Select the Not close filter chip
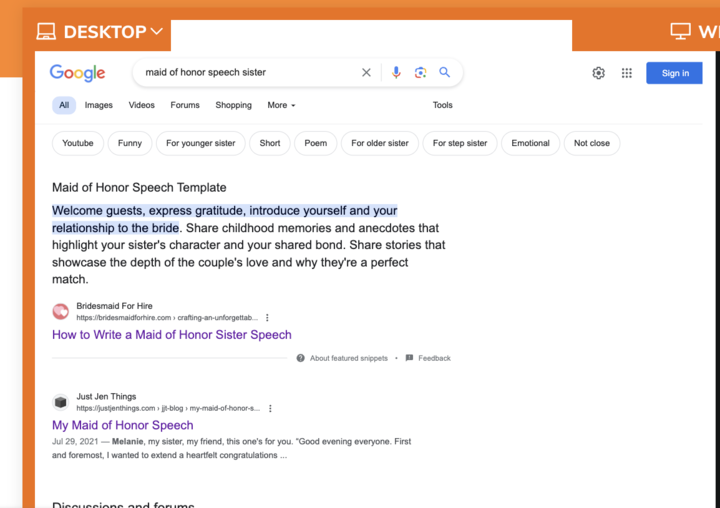The height and width of the screenshot is (508, 720). [x=592, y=143]
